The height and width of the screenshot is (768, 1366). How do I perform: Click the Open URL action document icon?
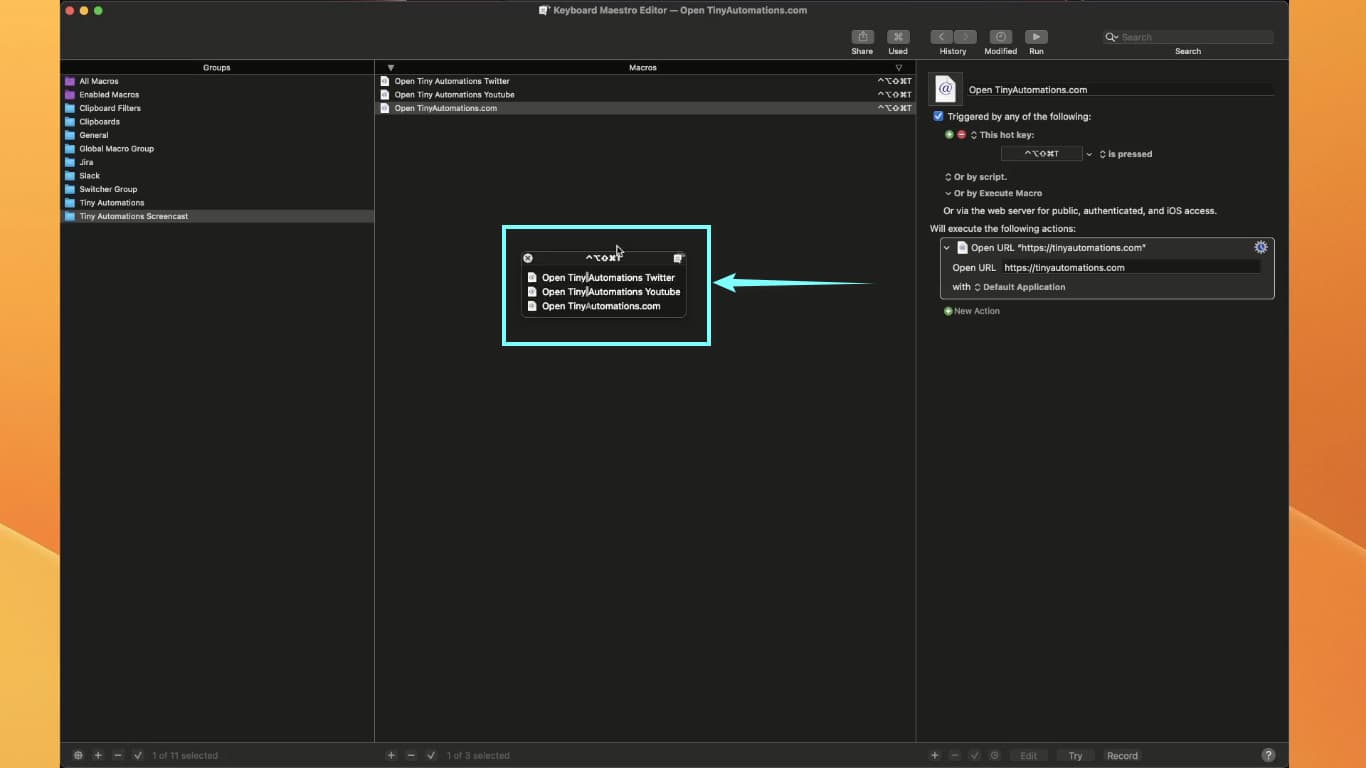[x=962, y=247]
